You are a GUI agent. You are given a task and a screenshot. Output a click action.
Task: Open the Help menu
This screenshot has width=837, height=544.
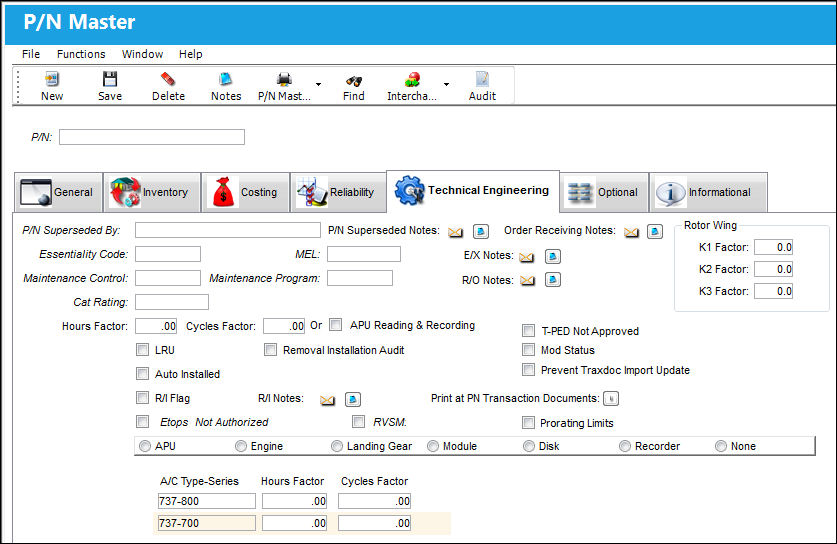pyautogui.click(x=191, y=54)
